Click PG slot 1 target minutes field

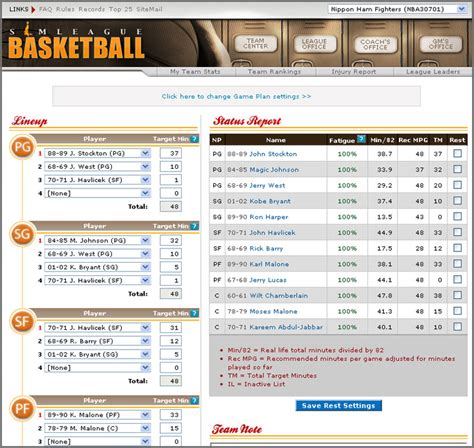(171, 153)
